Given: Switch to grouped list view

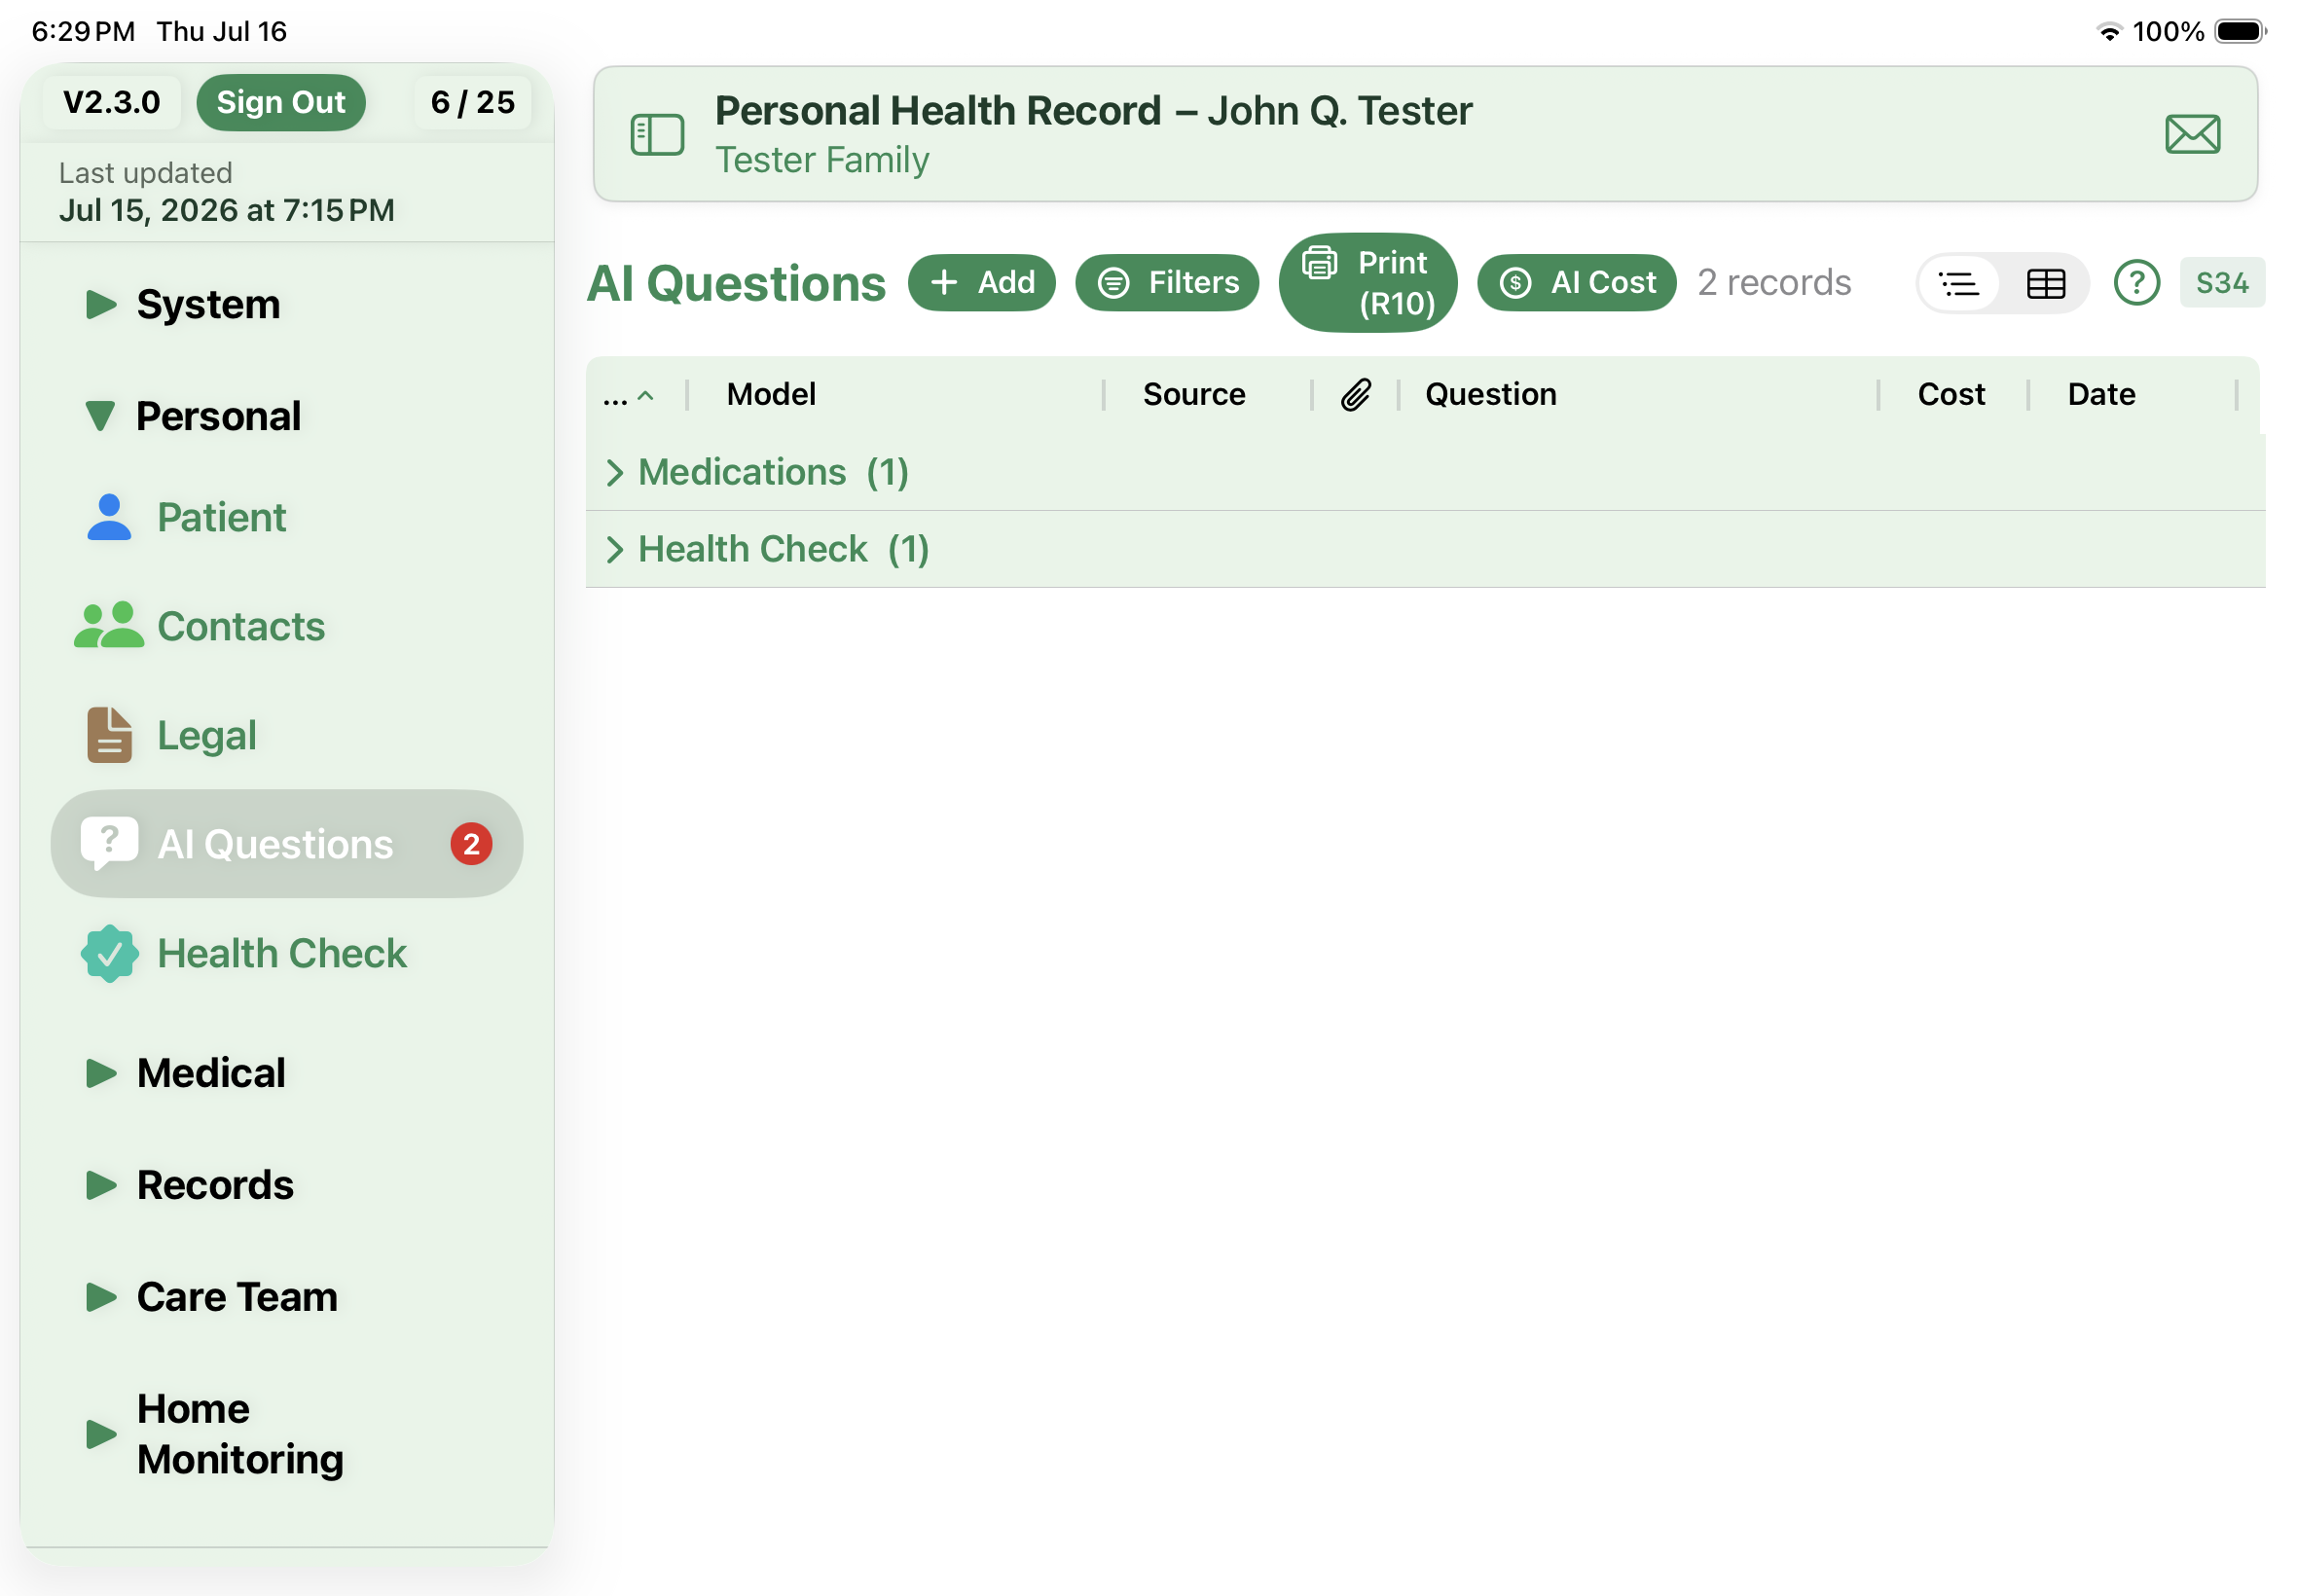Looking at the screenshot, I should [x=1957, y=283].
